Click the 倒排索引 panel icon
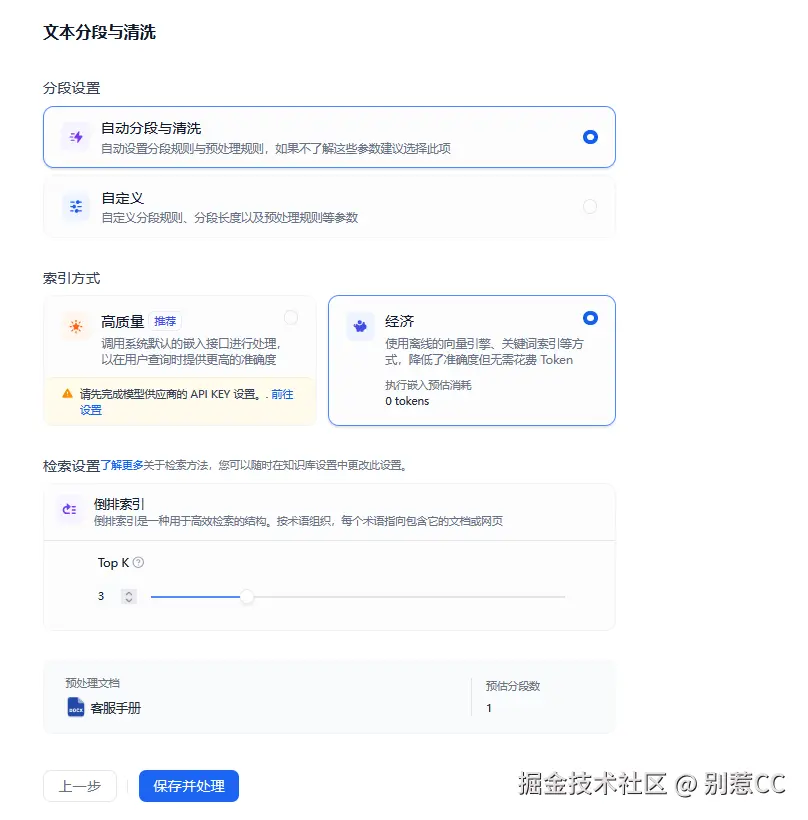This screenshot has width=808, height=820. click(x=68, y=510)
